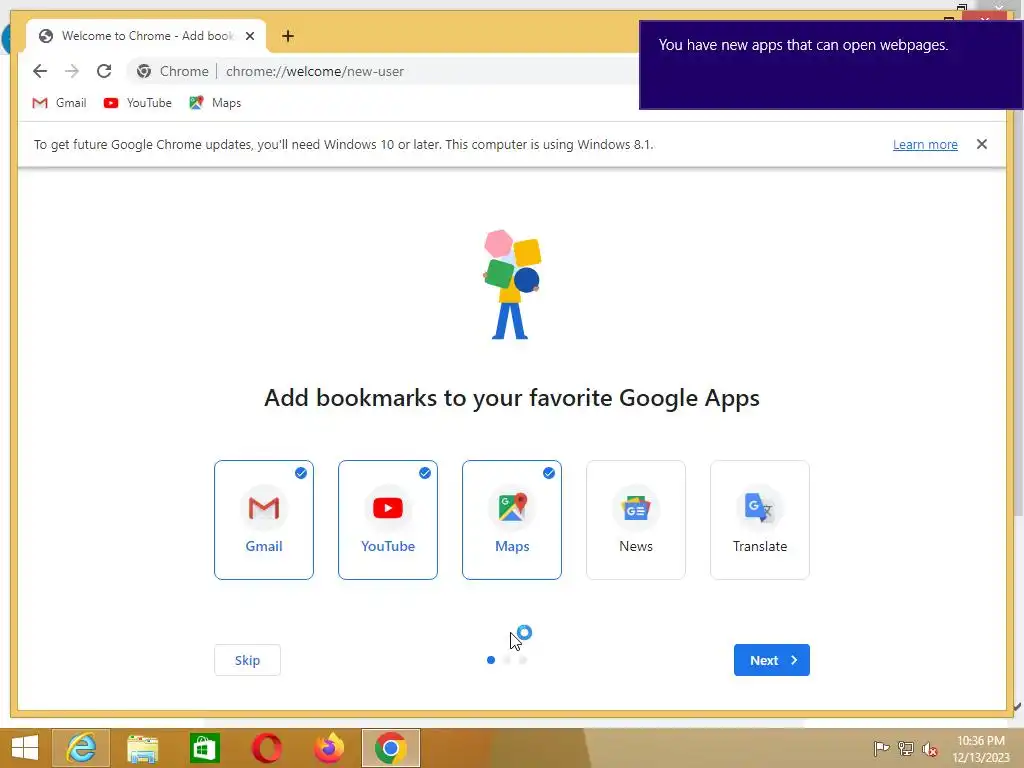
Task: Deselect the Gmail app card
Action: tap(264, 520)
